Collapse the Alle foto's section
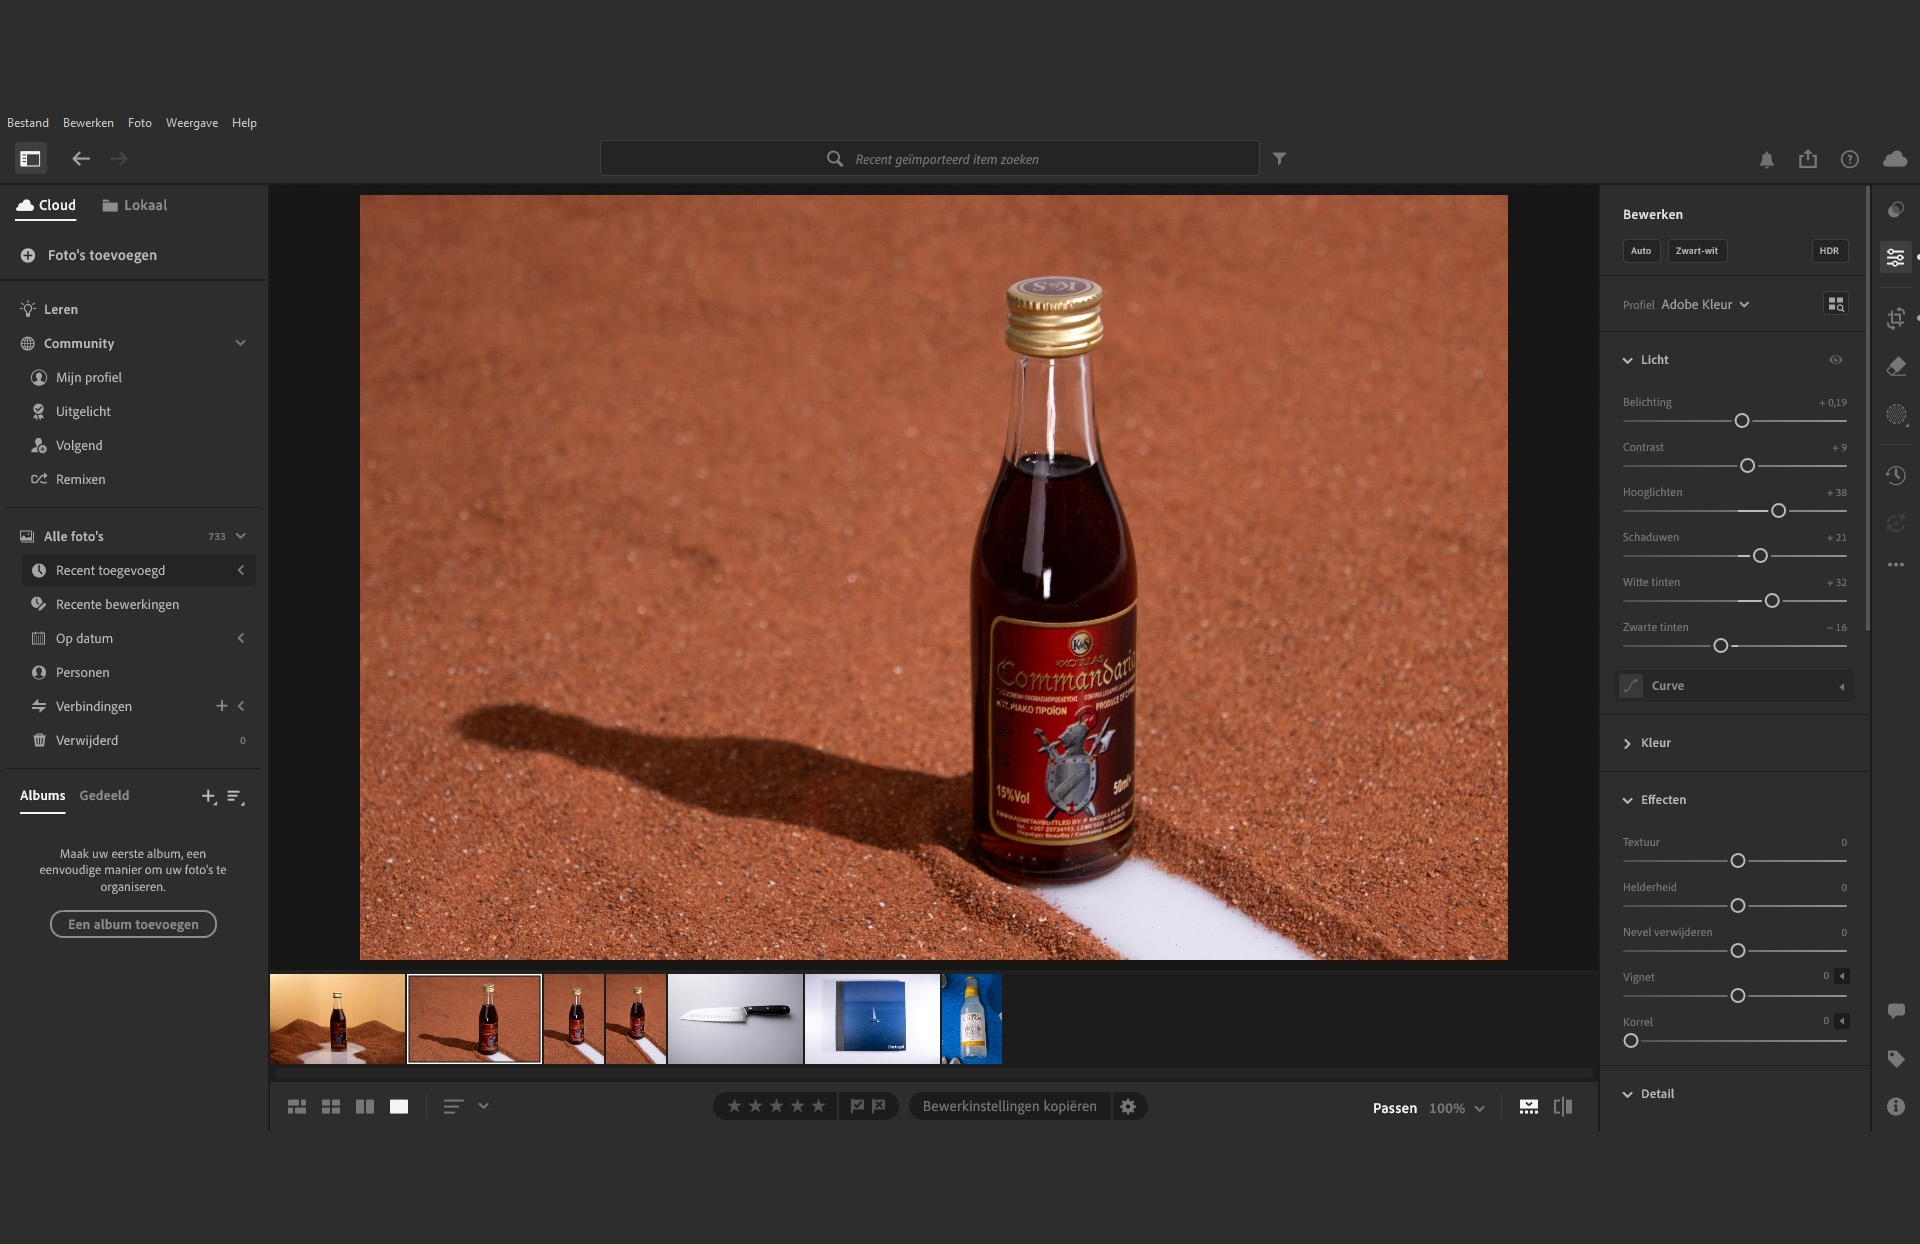Screen dimensions: 1920x1244 [241, 536]
